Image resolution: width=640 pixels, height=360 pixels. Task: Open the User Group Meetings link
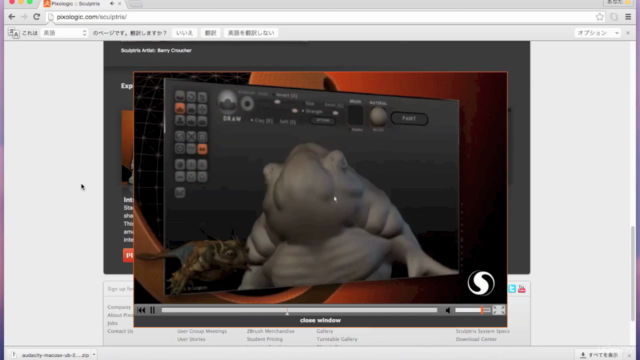click(202, 331)
